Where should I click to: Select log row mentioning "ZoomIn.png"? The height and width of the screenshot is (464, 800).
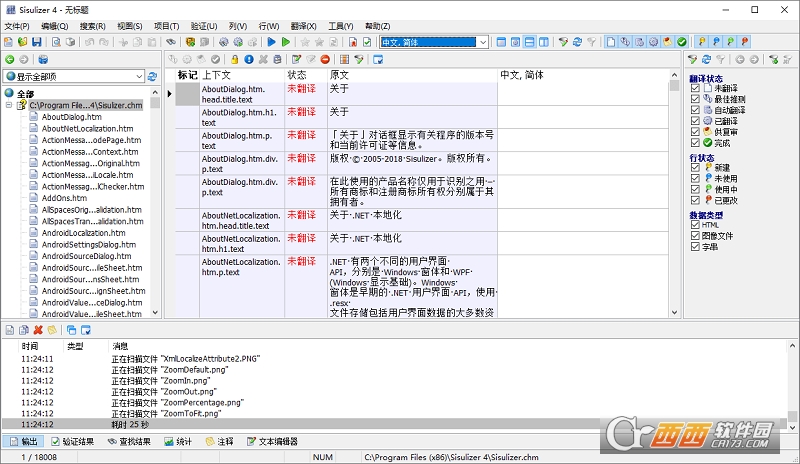click(394, 381)
